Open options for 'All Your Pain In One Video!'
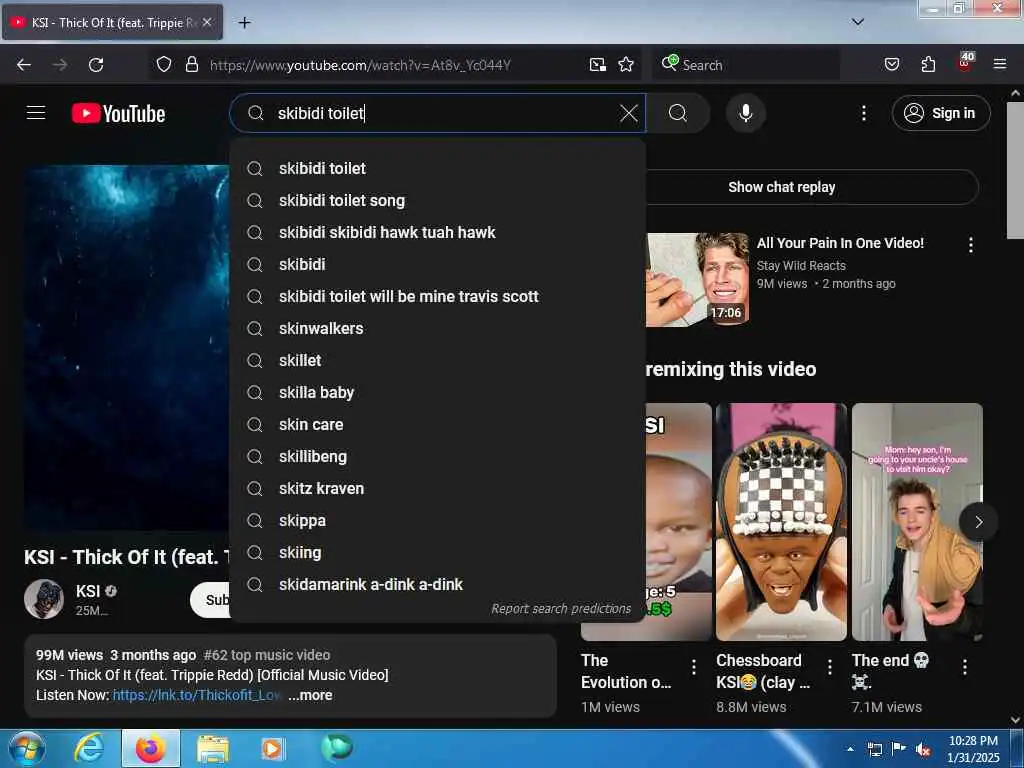Screen dimensions: 1024x768 point(970,245)
